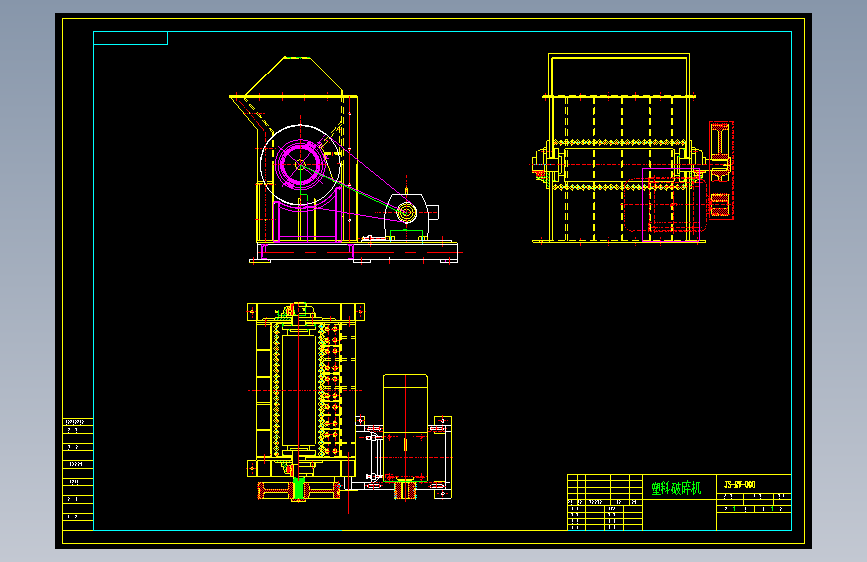
Task: Select the feed hopper atop the front view
Action: click(294, 77)
